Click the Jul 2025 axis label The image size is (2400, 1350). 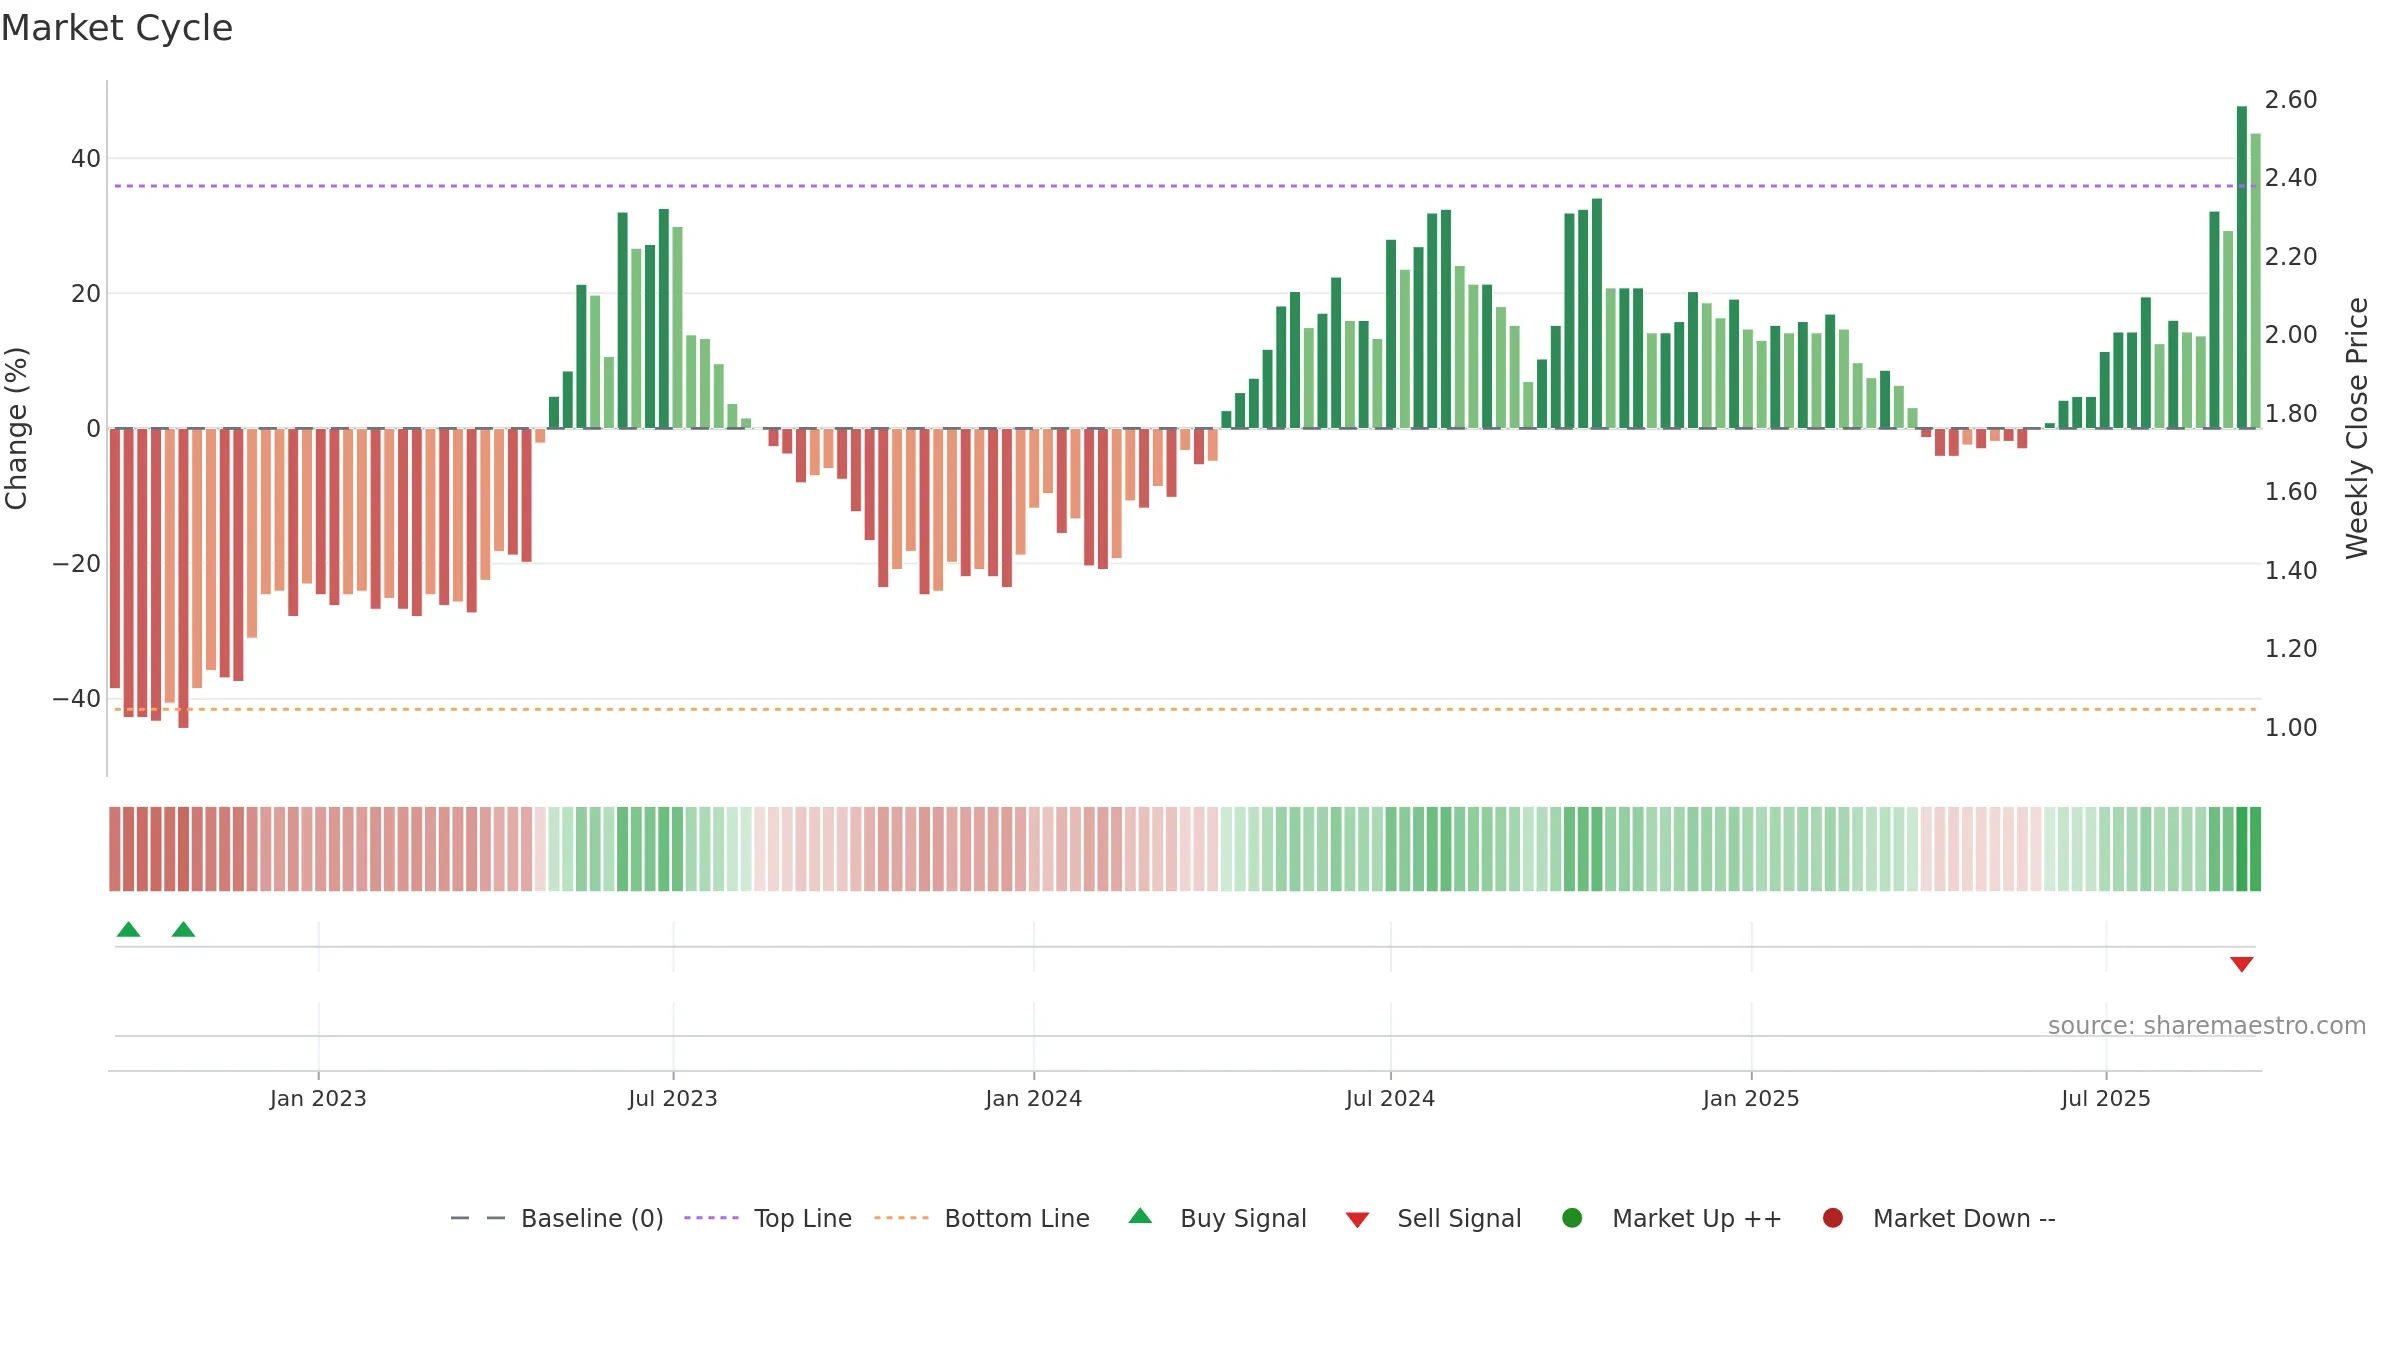[x=2106, y=1098]
